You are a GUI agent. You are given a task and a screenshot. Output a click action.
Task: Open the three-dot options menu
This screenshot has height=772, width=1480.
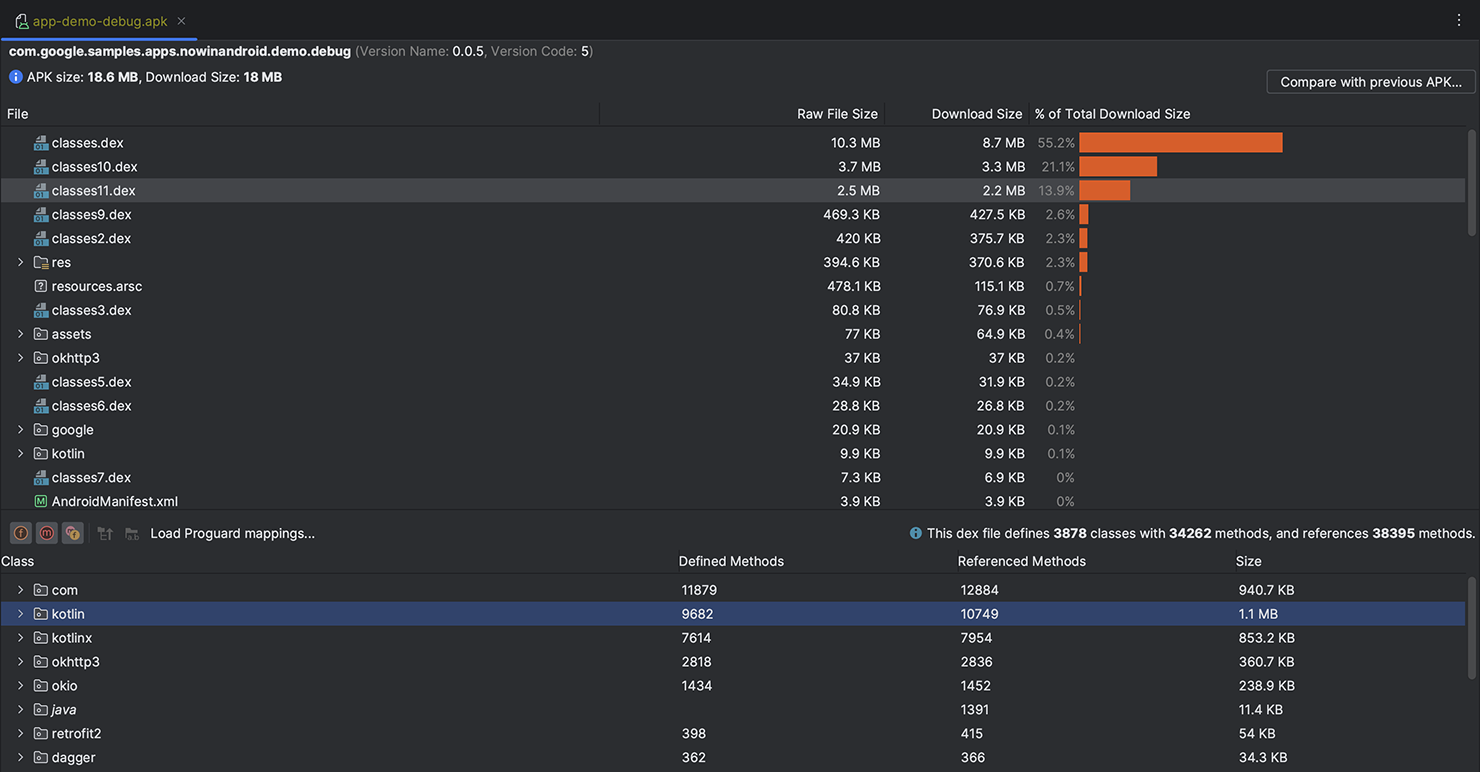pyautogui.click(x=1461, y=20)
